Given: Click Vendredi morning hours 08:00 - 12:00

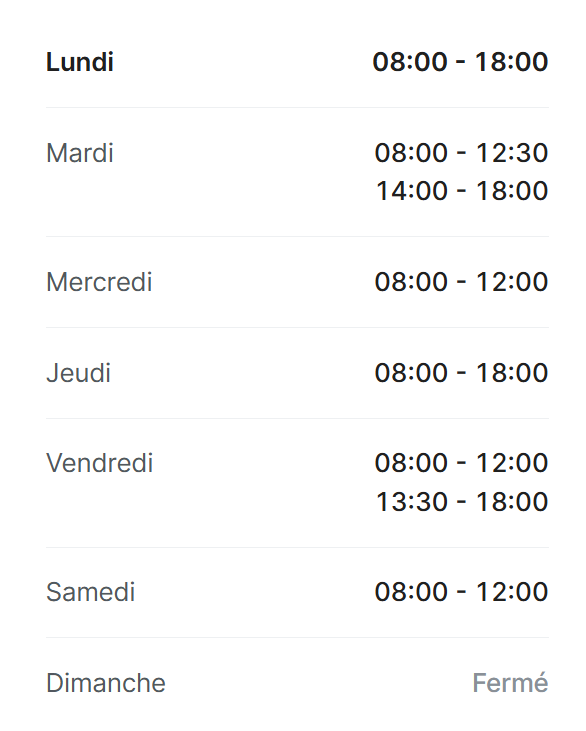Looking at the screenshot, I should [x=461, y=463].
